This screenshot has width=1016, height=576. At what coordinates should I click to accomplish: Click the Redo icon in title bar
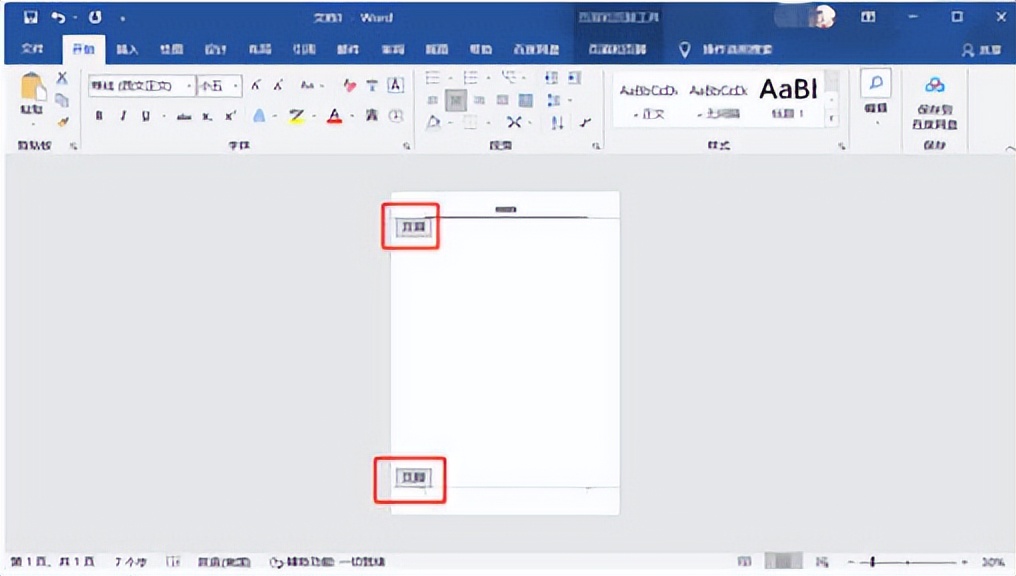(x=95, y=17)
